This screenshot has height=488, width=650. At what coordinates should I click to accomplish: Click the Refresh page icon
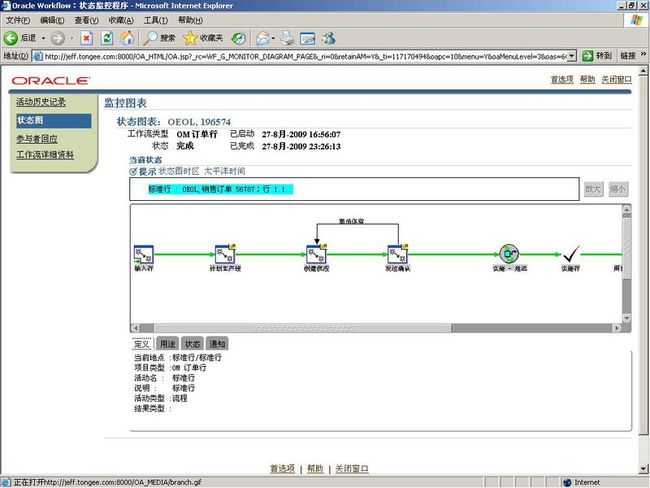pos(107,39)
